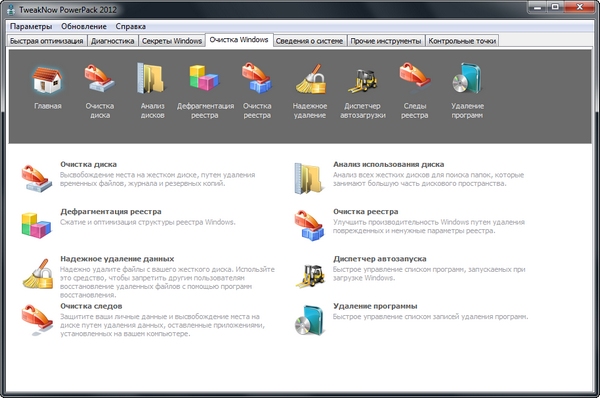Open the Параметры menu

(31, 26)
